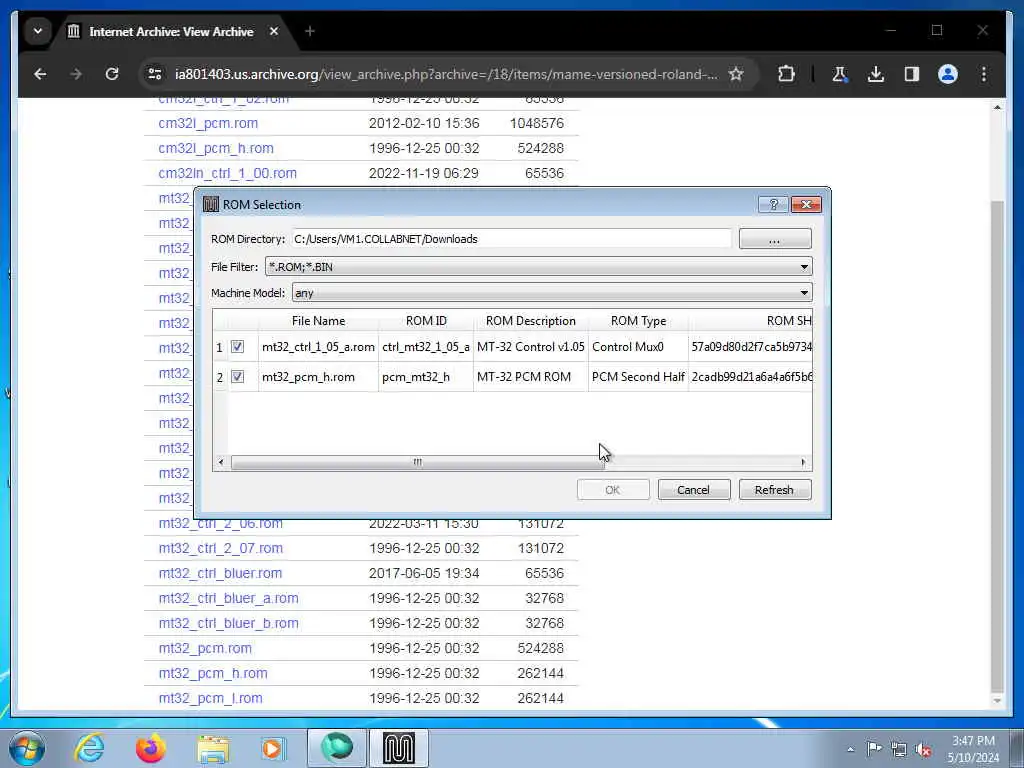Click the ROM Directory browse button
1024x768 pixels.
click(x=775, y=239)
